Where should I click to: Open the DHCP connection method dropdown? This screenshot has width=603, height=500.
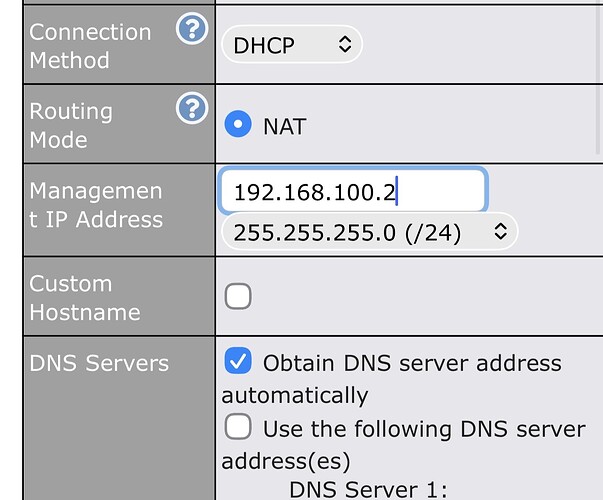pyautogui.click(x=291, y=45)
